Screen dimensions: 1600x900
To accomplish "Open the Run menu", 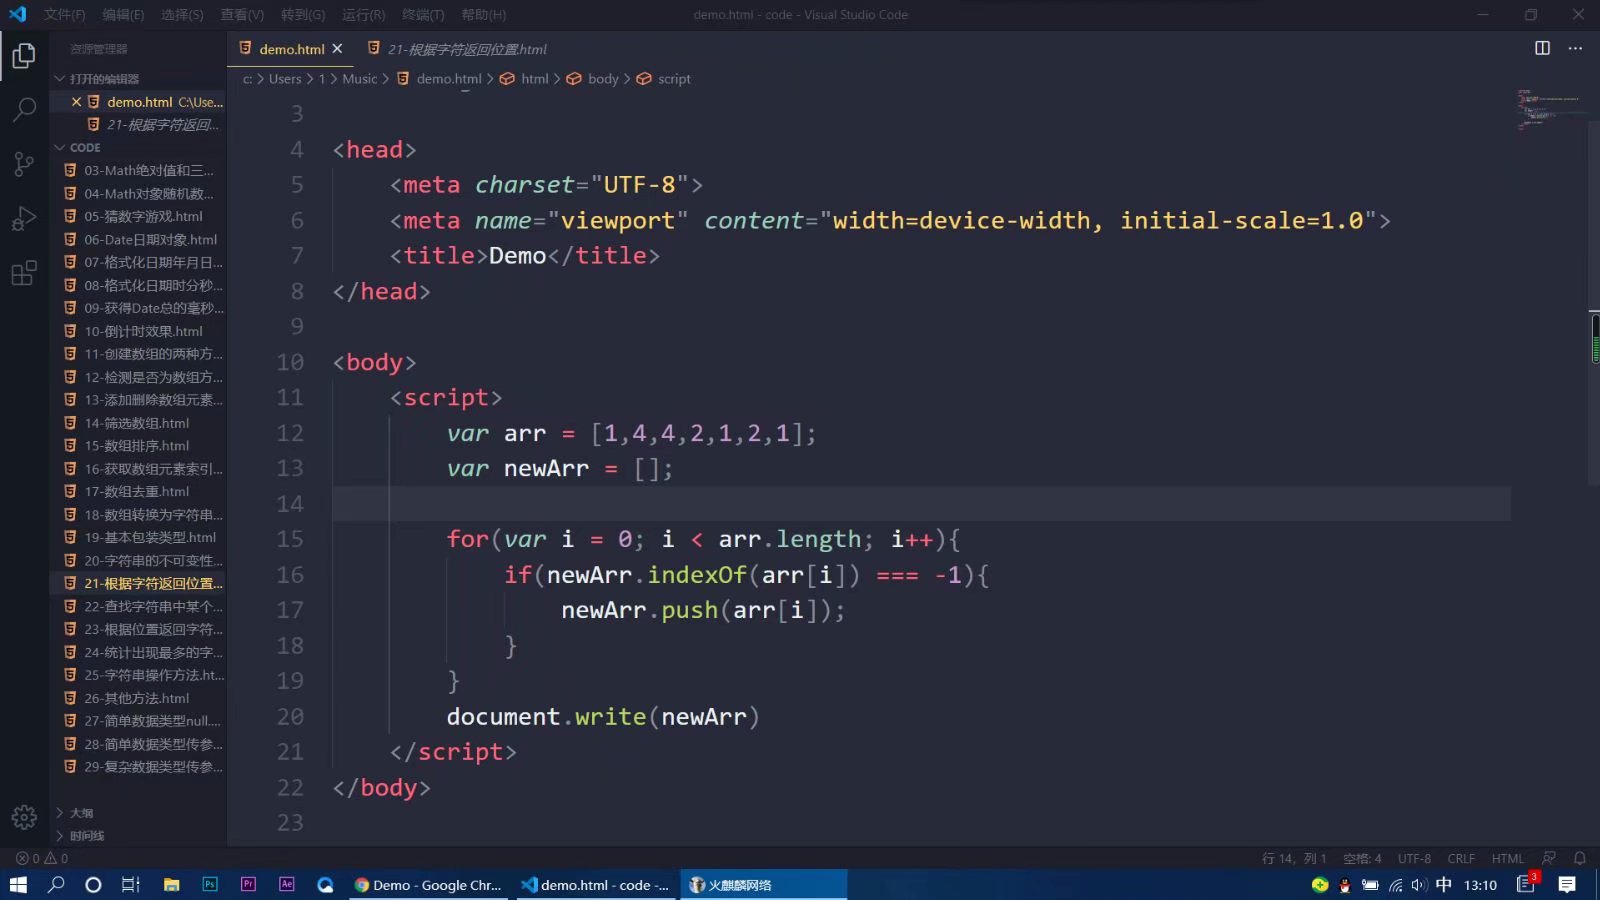I will pyautogui.click(x=363, y=14).
